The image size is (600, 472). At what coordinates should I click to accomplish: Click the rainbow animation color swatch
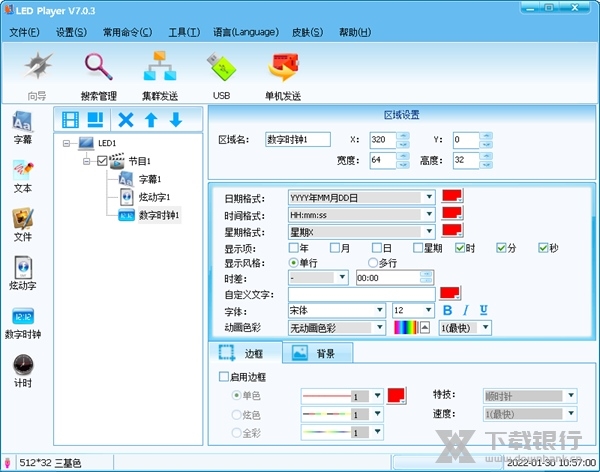[406, 328]
